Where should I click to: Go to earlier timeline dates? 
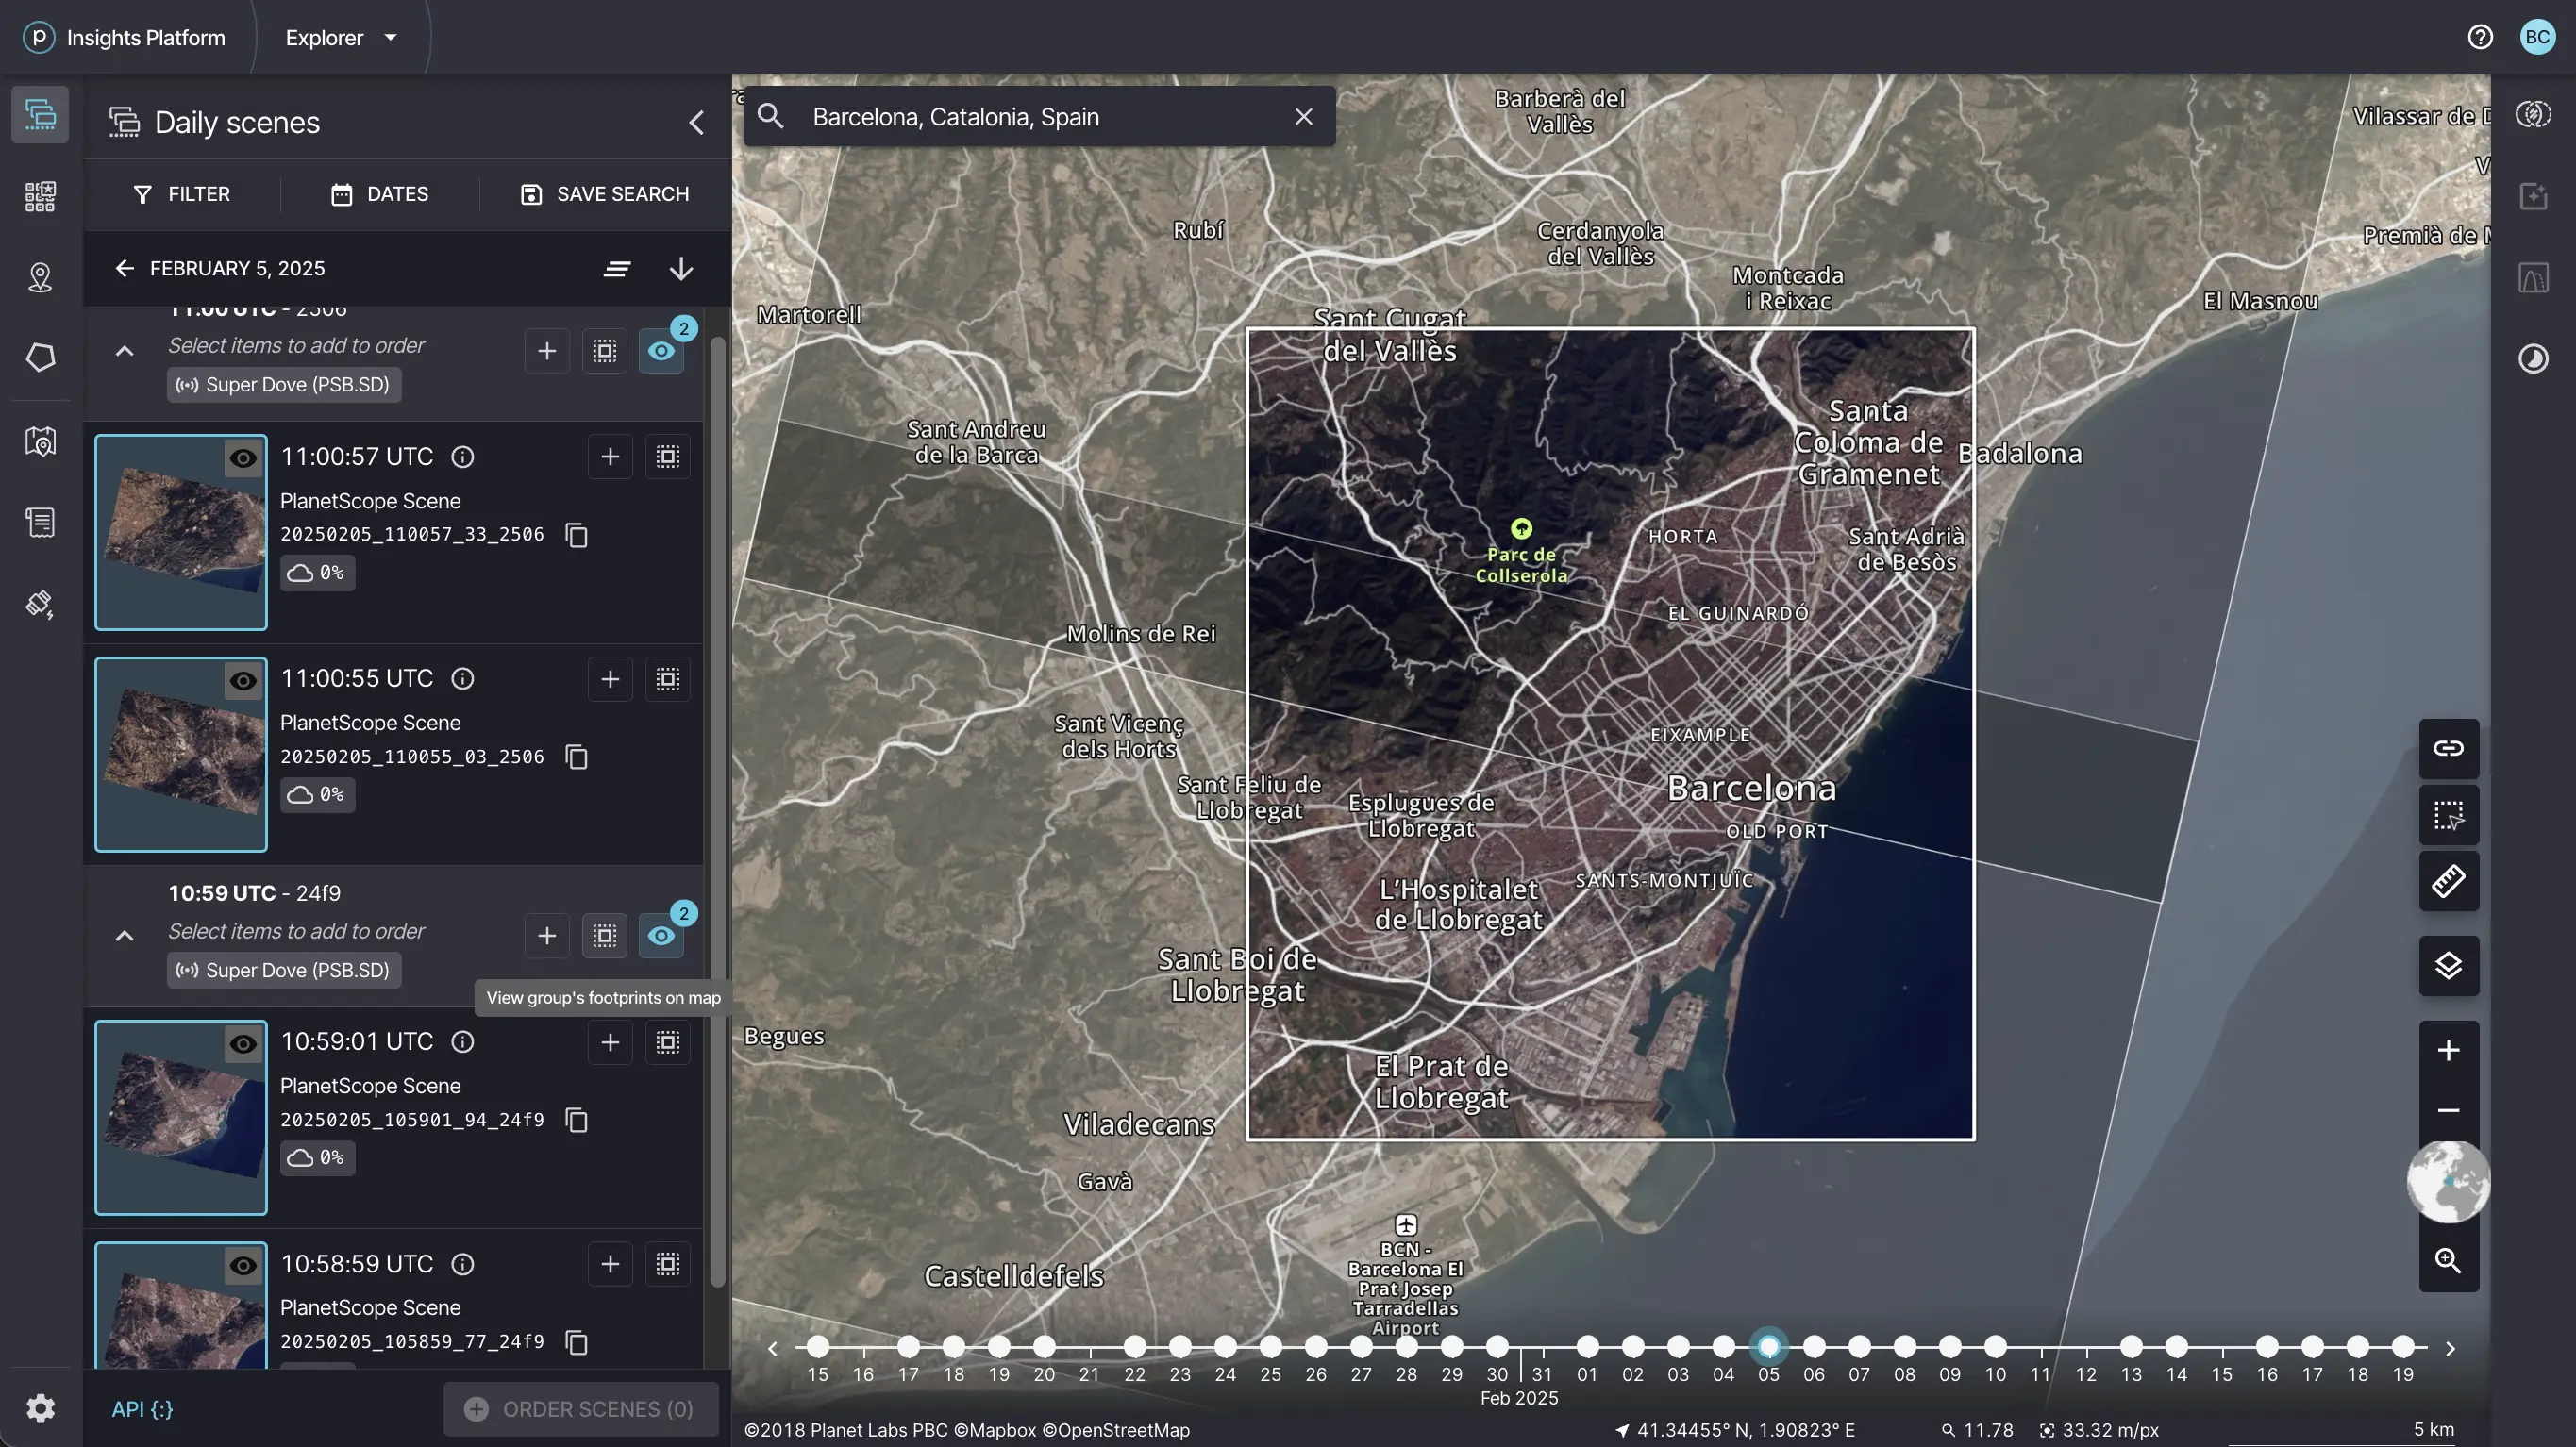tap(773, 1349)
